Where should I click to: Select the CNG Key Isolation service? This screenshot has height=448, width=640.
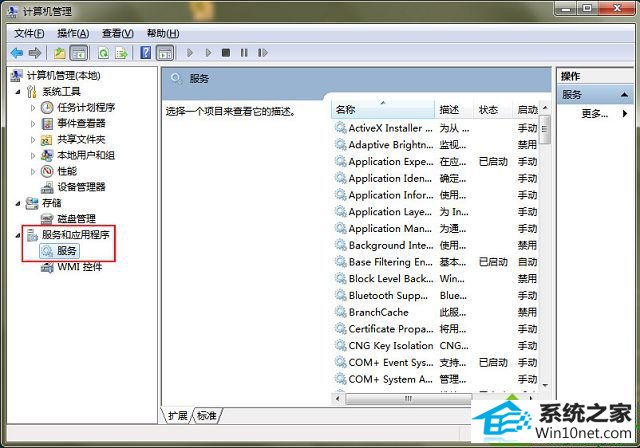click(x=436, y=346)
